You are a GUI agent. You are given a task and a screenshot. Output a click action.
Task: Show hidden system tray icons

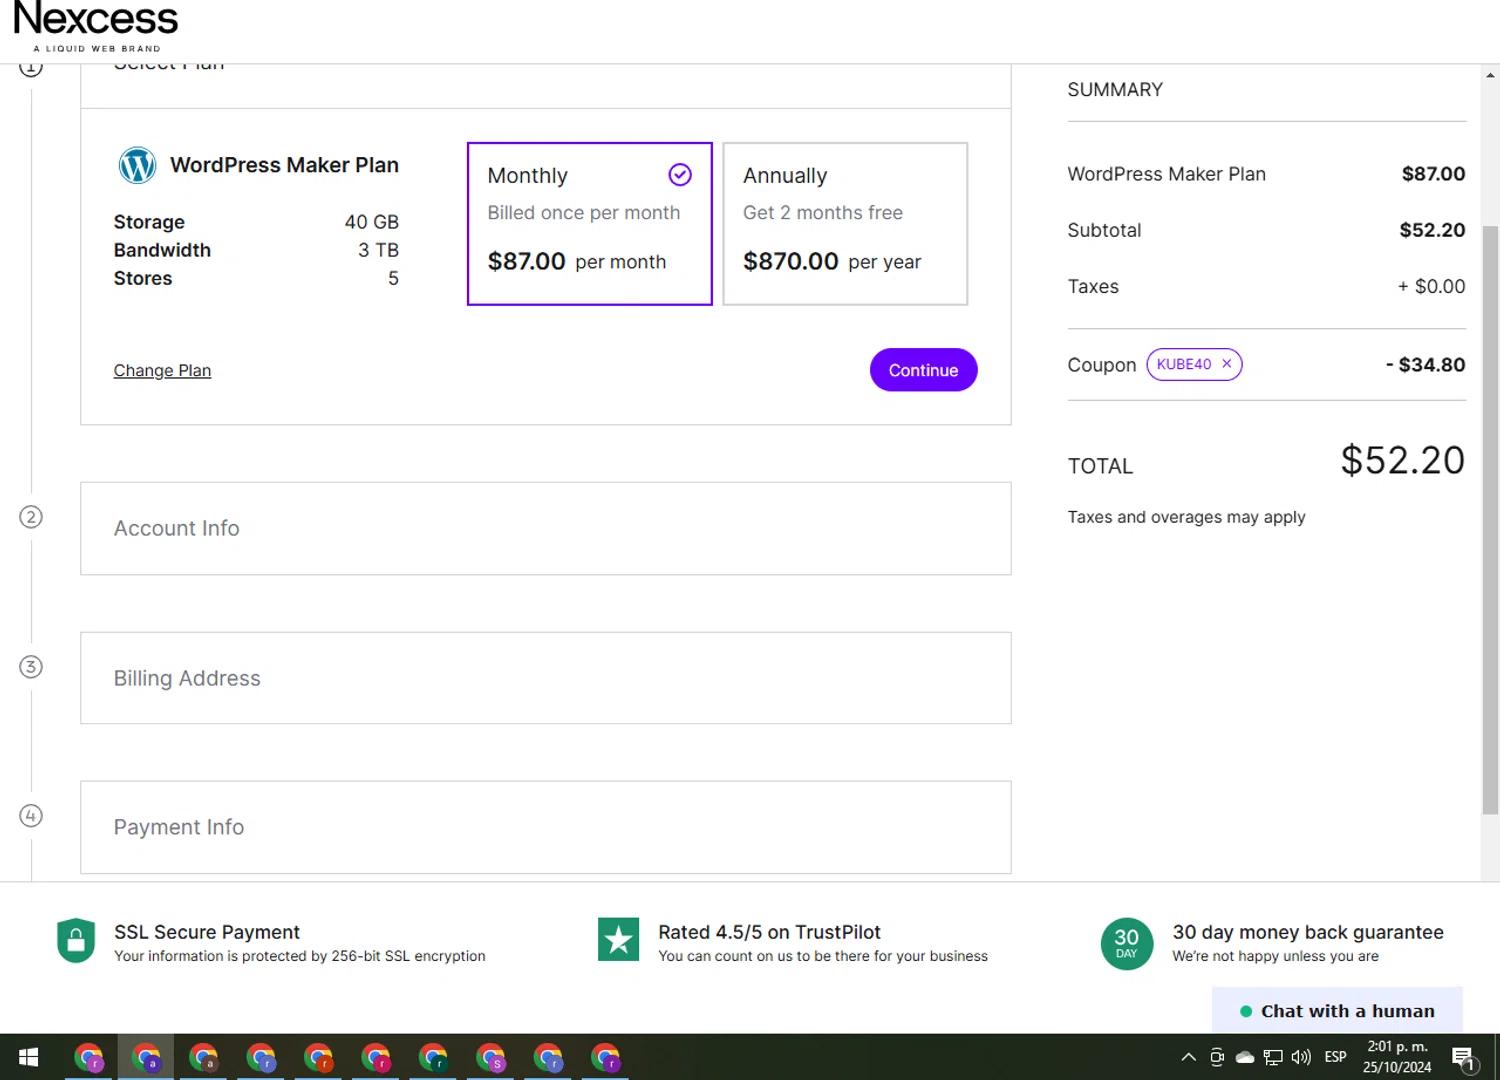tap(1188, 1057)
